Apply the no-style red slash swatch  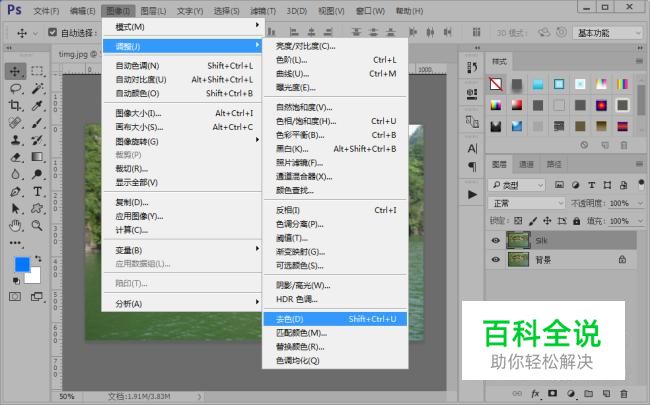tap(496, 84)
